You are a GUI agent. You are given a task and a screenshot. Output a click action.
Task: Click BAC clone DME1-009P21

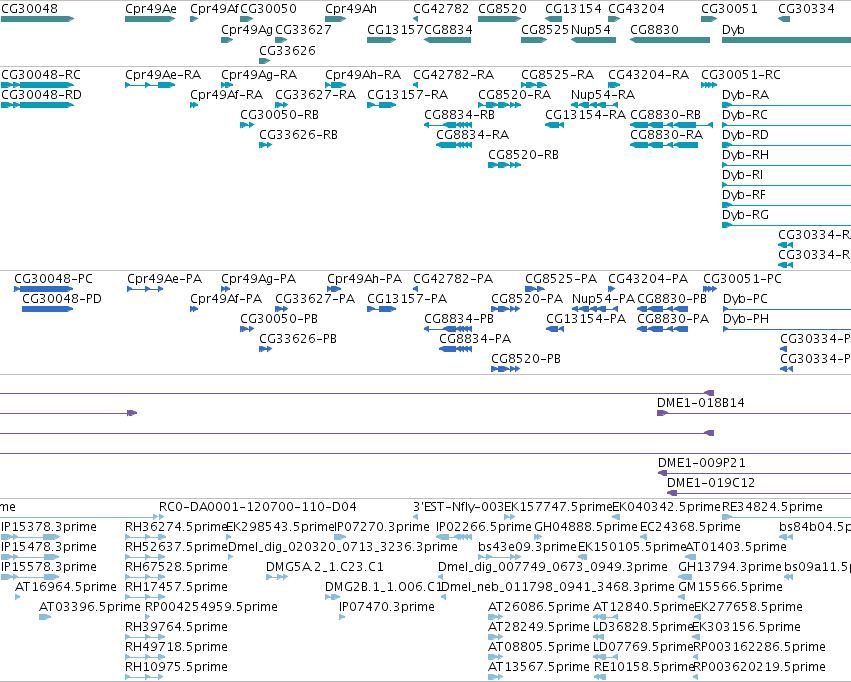702,463
